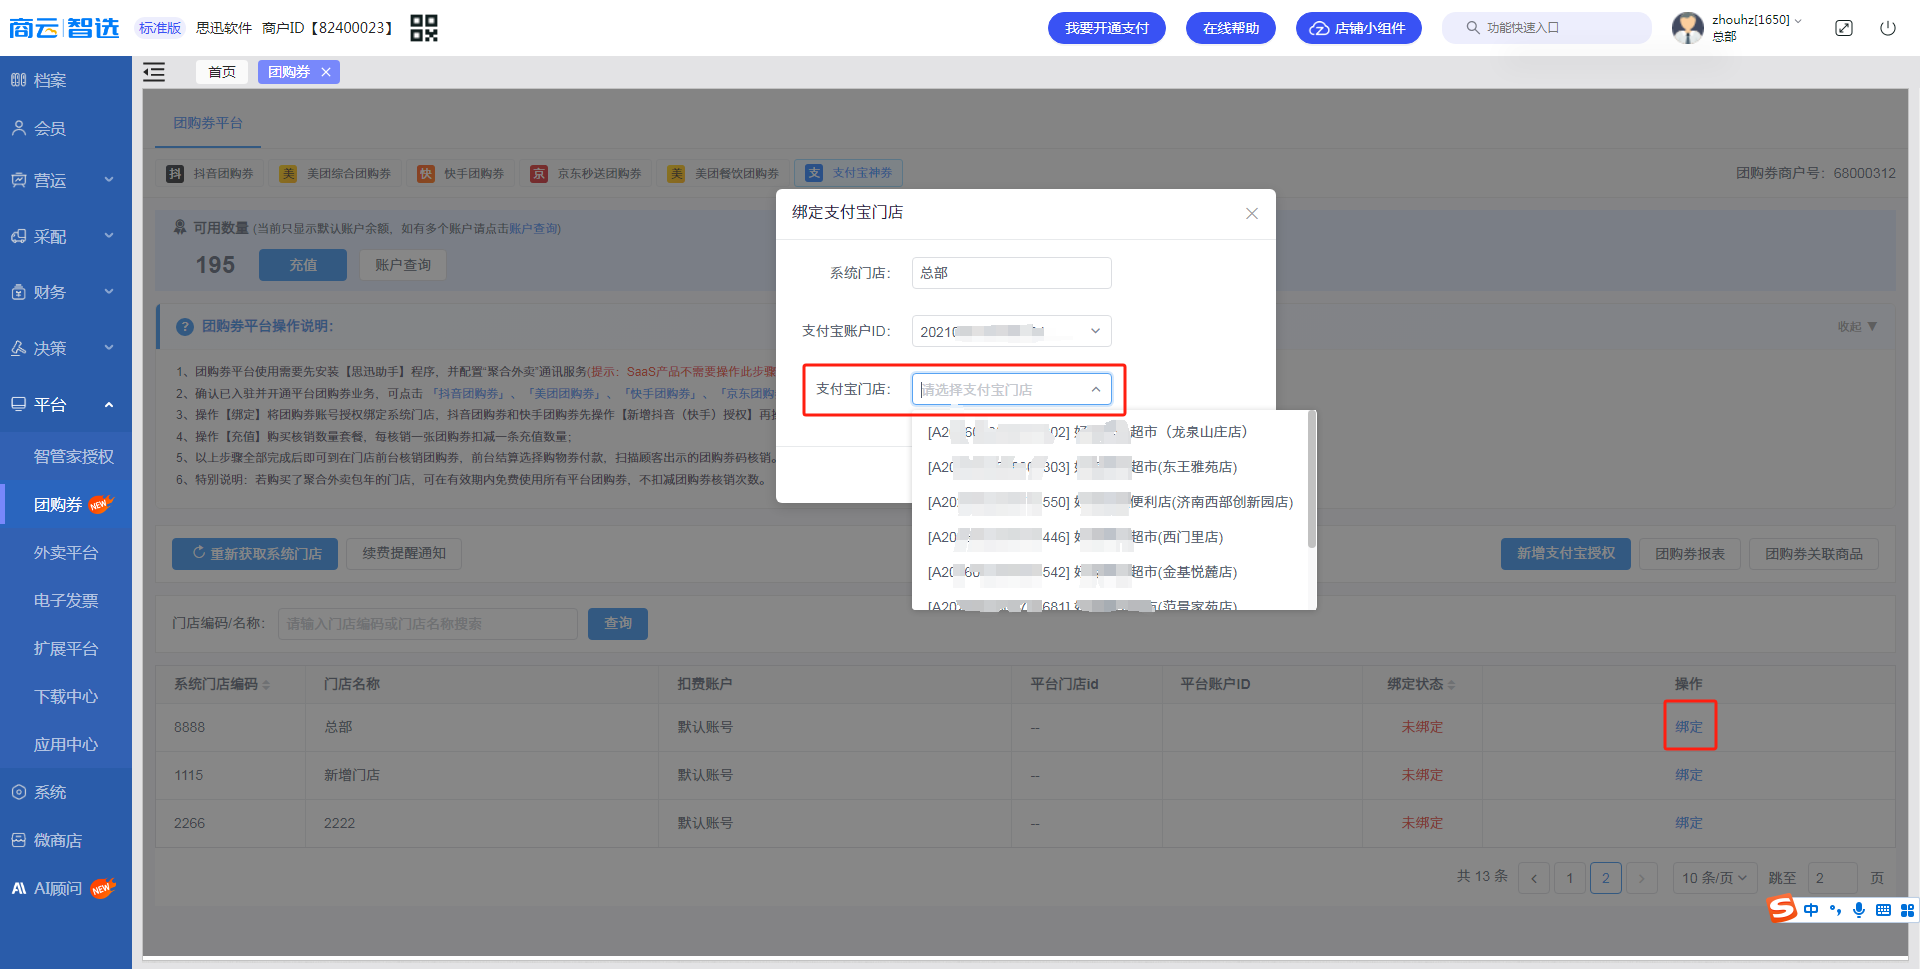Open 外卖平台 in the sidebar
The image size is (1920, 969).
click(x=66, y=552)
